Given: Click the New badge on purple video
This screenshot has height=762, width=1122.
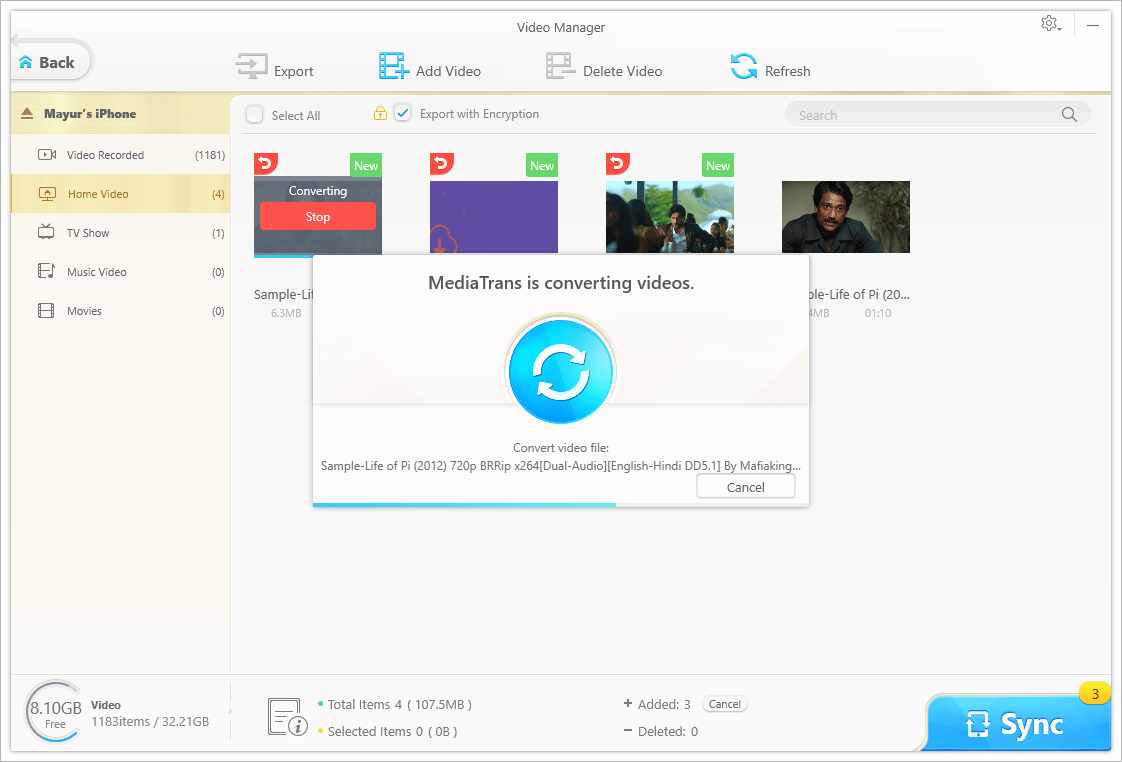Looking at the screenshot, I should [x=542, y=165].
